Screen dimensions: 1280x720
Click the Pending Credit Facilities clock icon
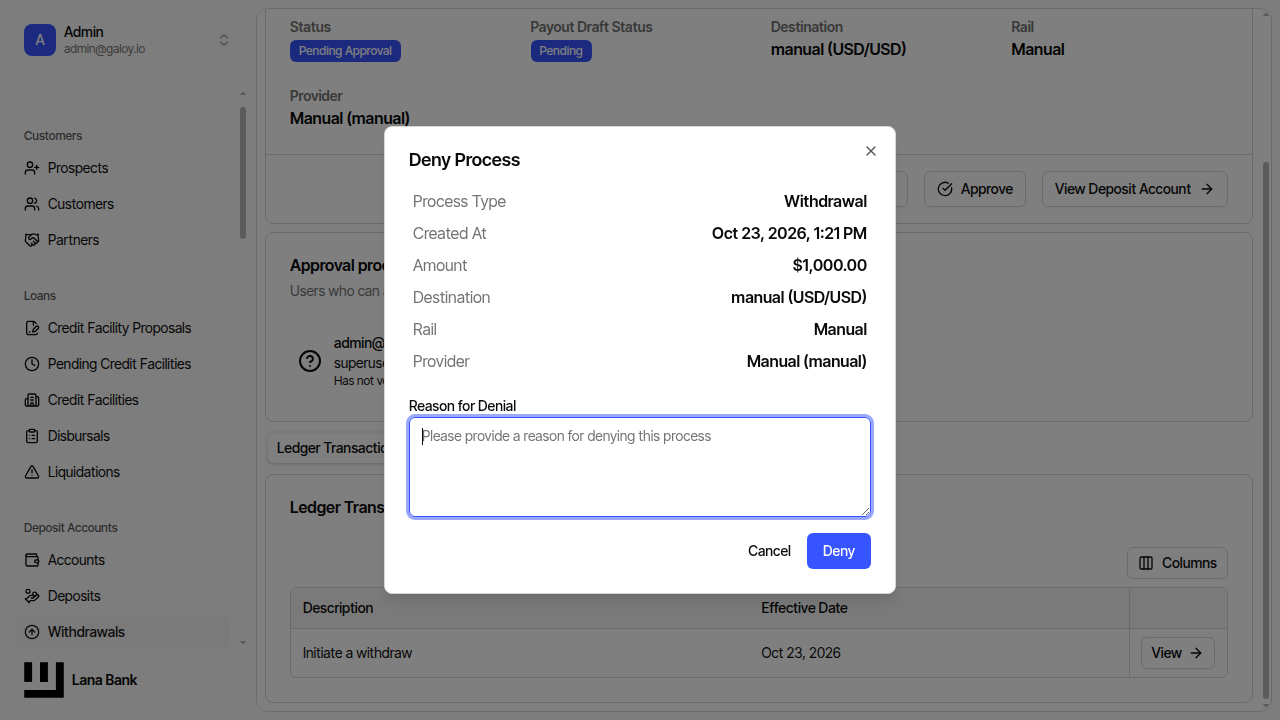[32, 364]
